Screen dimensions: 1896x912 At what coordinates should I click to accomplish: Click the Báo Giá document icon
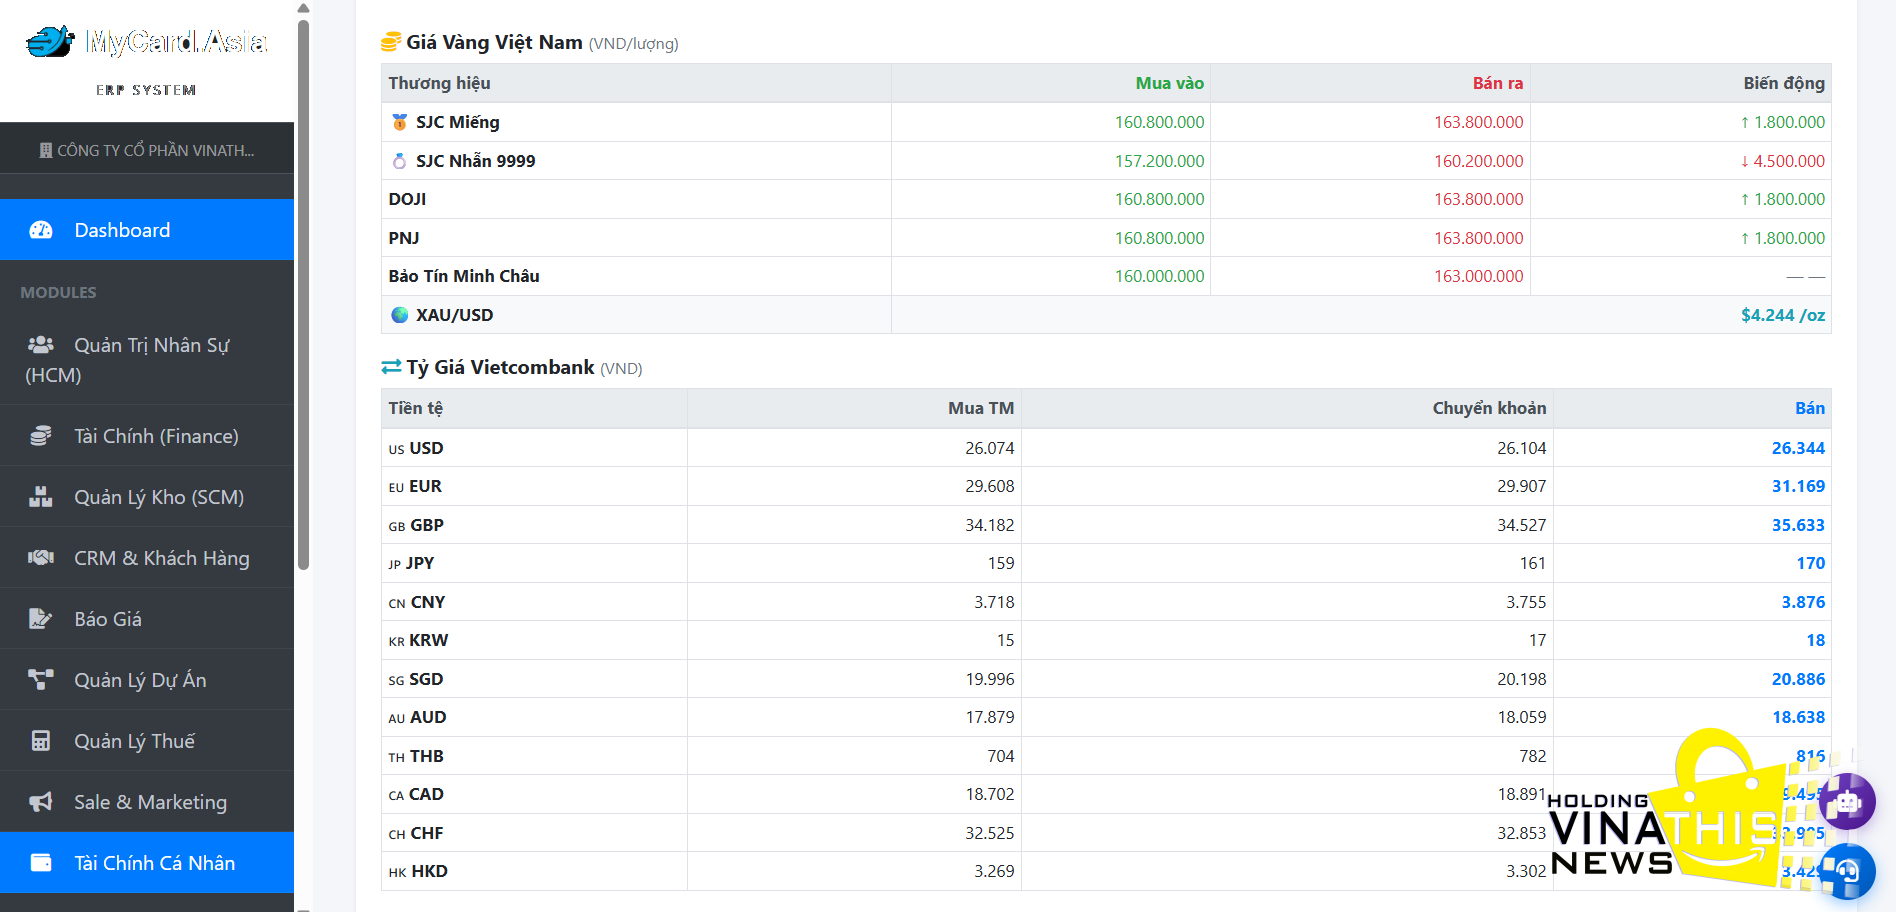coord(41,619)
